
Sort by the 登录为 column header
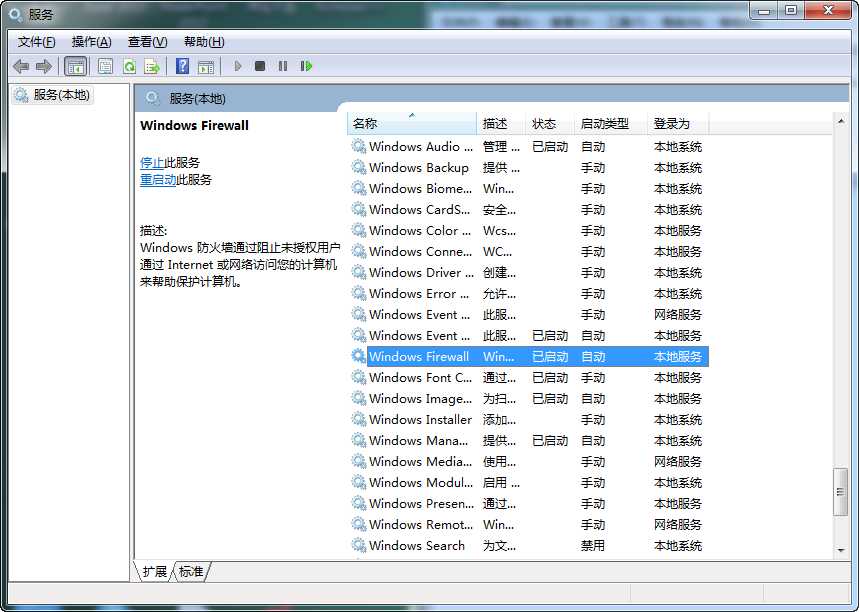click(x=678, y=123)
